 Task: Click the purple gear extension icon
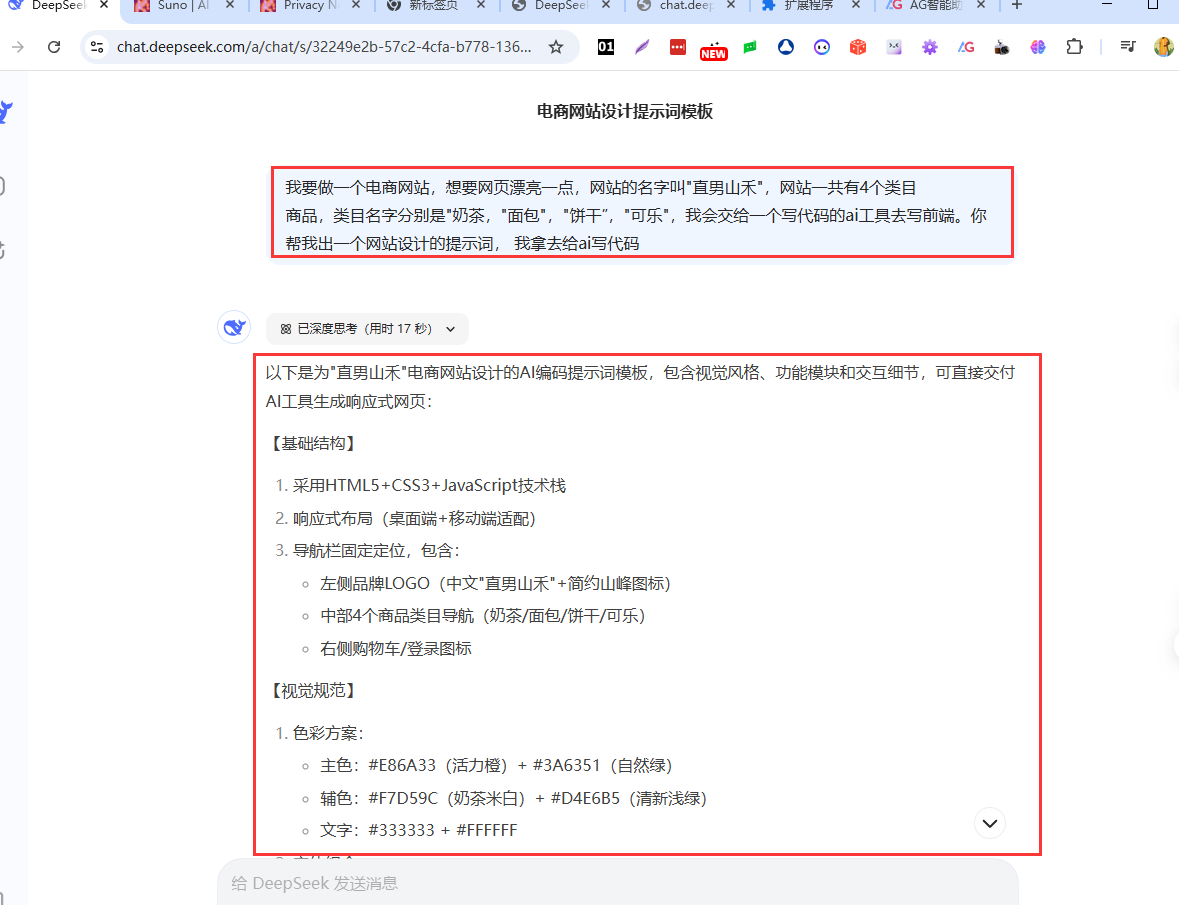pyautogui.click(x=930, y=47)
